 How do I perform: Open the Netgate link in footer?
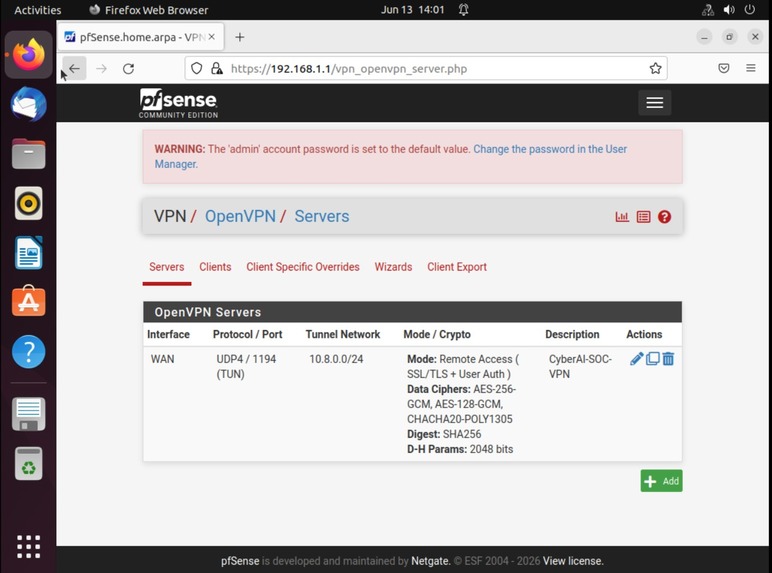pos(430,561)
